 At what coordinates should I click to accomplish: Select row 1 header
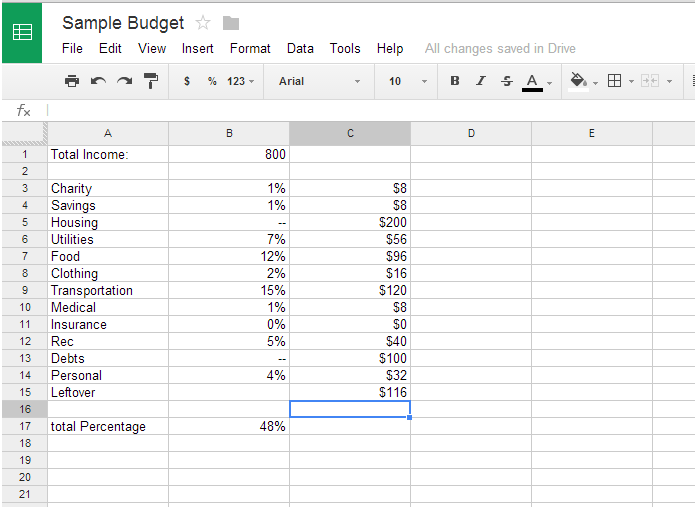tap(25, 154)
